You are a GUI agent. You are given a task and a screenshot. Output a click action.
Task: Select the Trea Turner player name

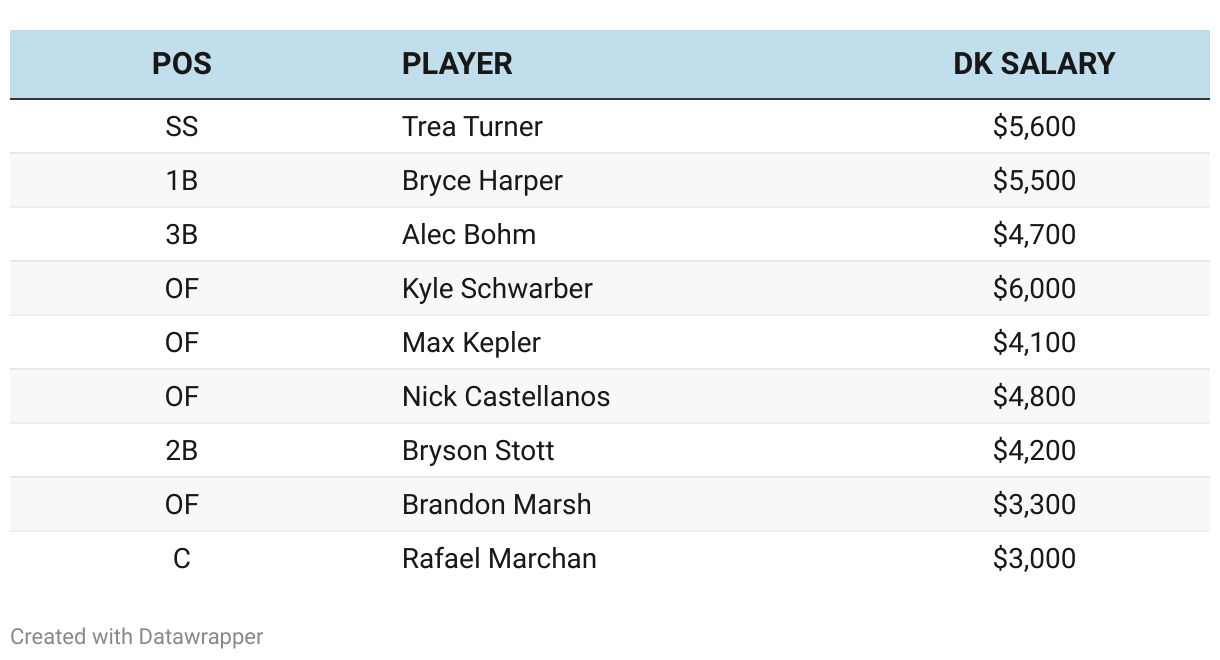click(472, 127)
